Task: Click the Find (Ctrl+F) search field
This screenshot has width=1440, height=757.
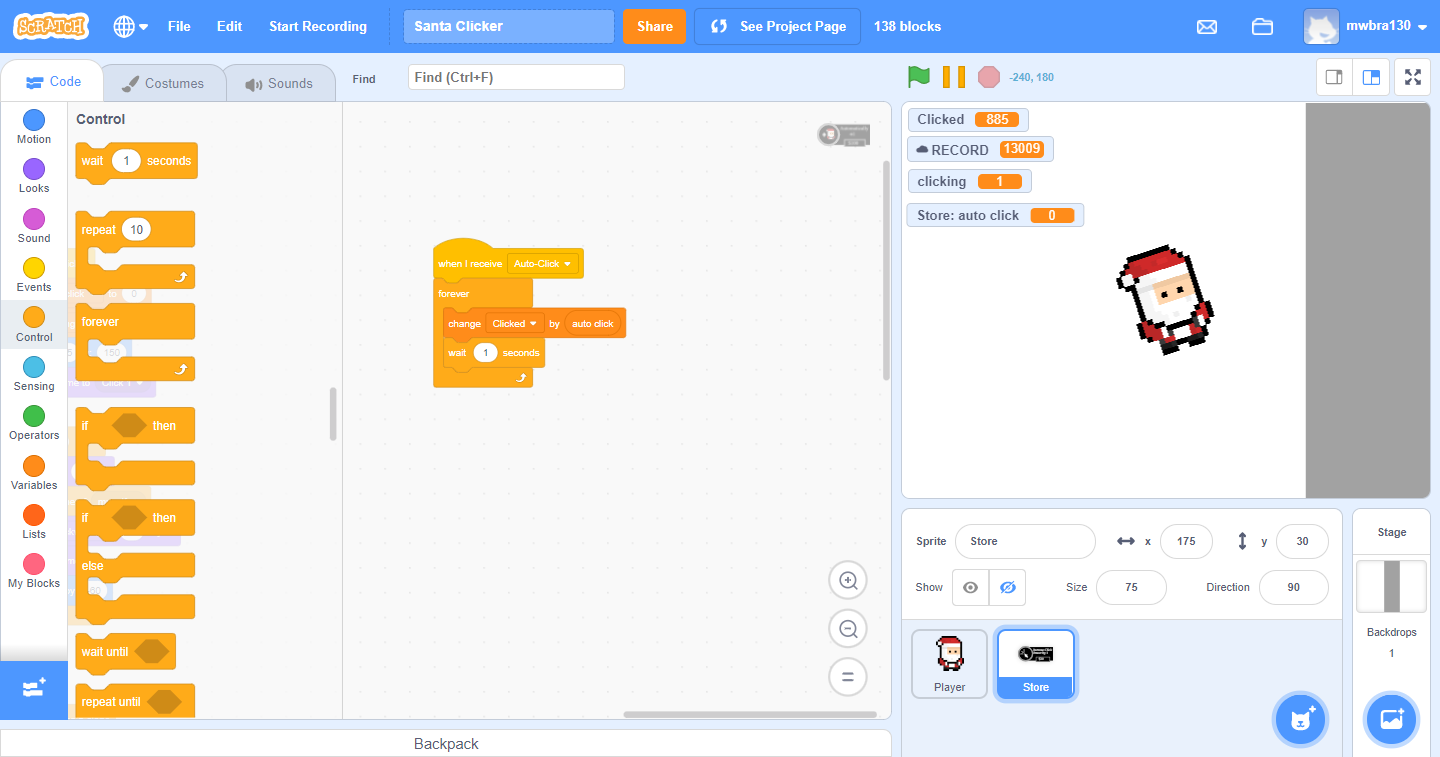Action: tap(516, 77)
